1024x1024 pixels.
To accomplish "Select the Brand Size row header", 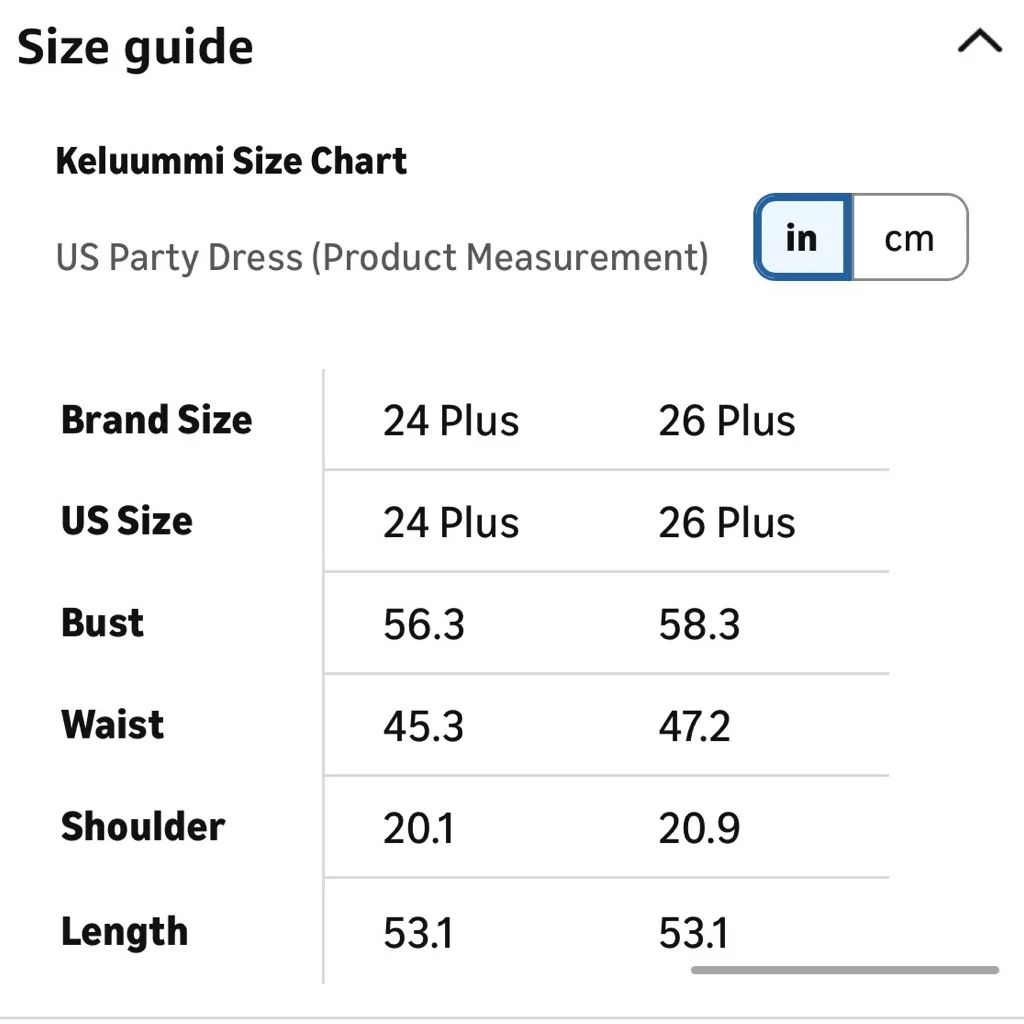I will [x=157, y=420].
